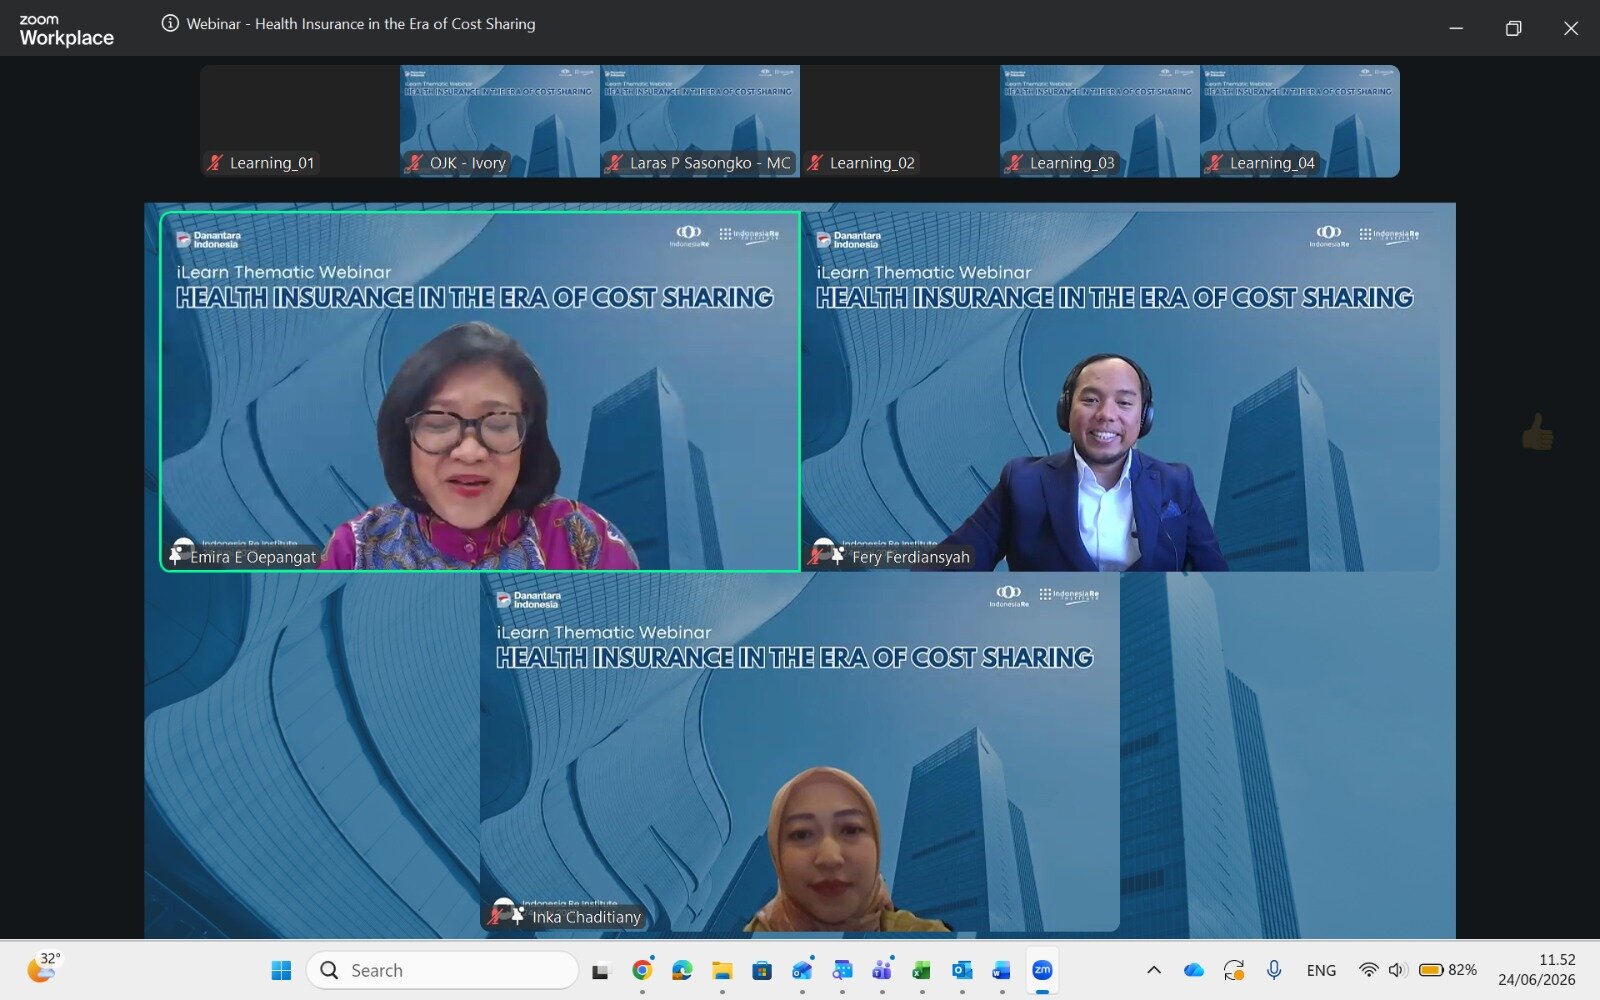1600x1000 pixels.
Task: Open Microsoft Teams from the taskbar
Action: point(882,970)
